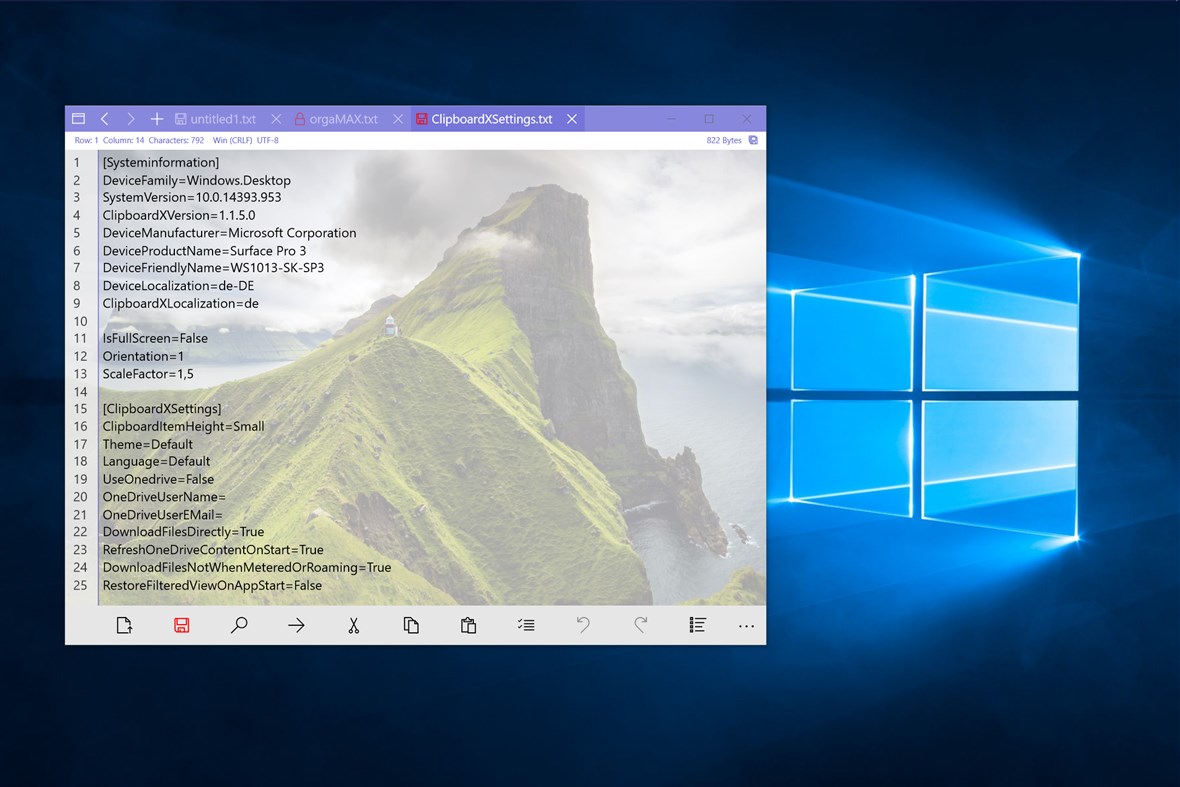This screenshot has width=1180, height=787.
Task: Click the Win (CRLF) line-ending indicator
Action: pos(232,140)
